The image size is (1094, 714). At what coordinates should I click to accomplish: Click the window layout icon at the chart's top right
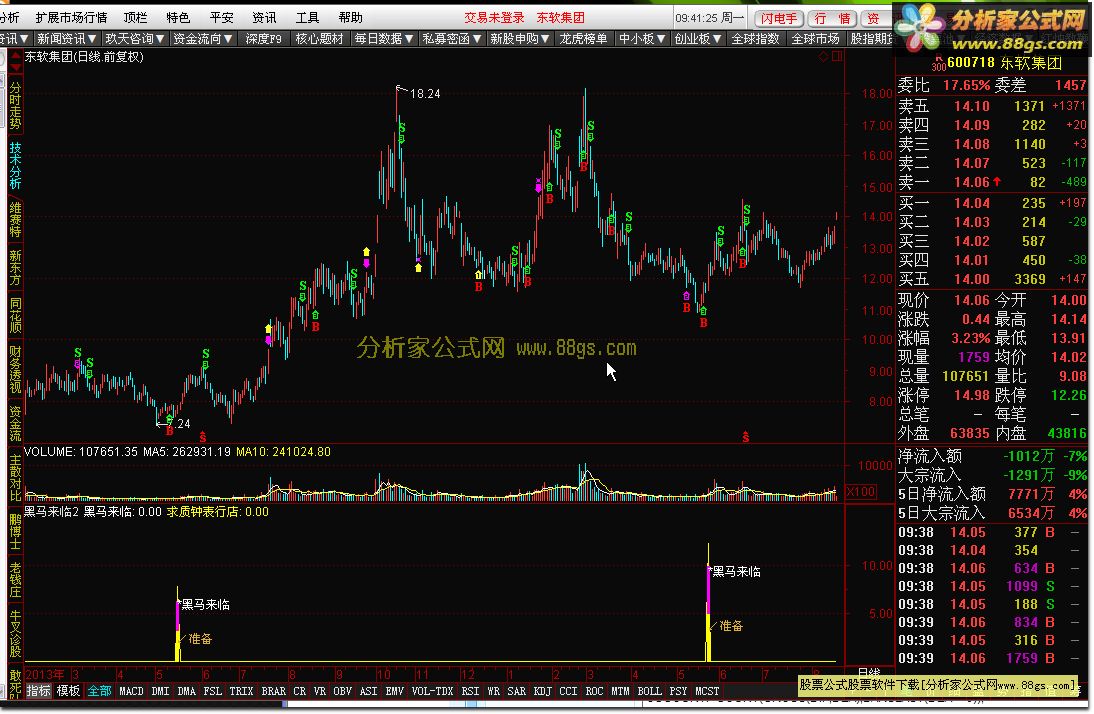[x=837, y=57]
